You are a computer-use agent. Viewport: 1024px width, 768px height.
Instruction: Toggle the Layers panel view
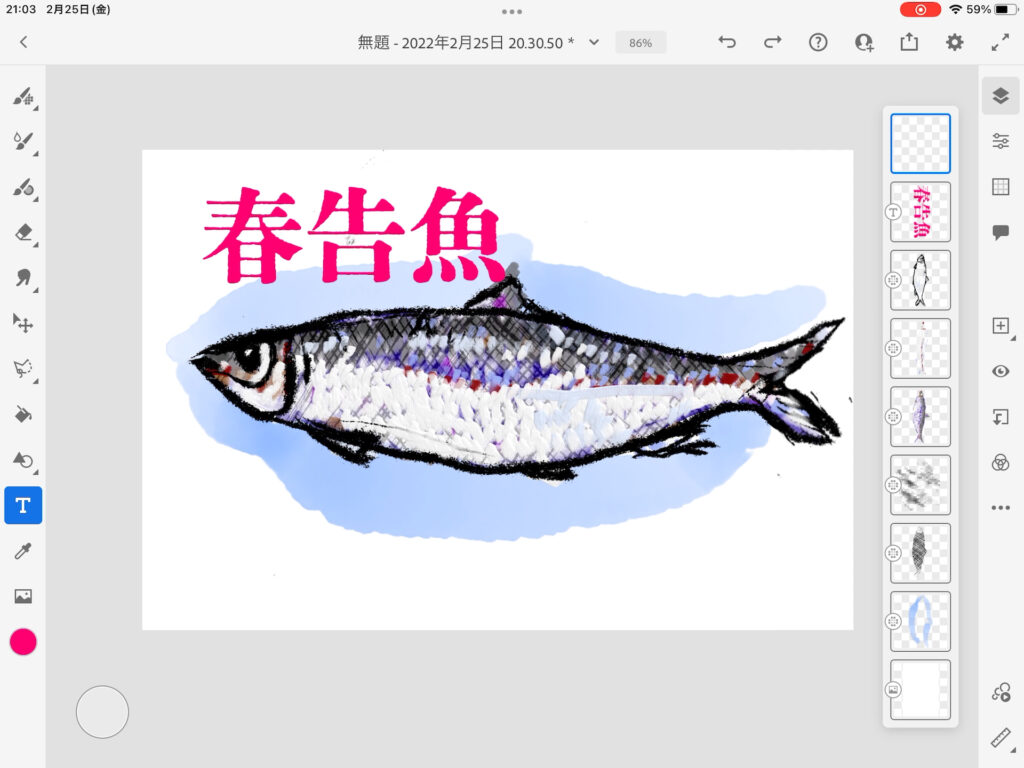point(1000,96)
